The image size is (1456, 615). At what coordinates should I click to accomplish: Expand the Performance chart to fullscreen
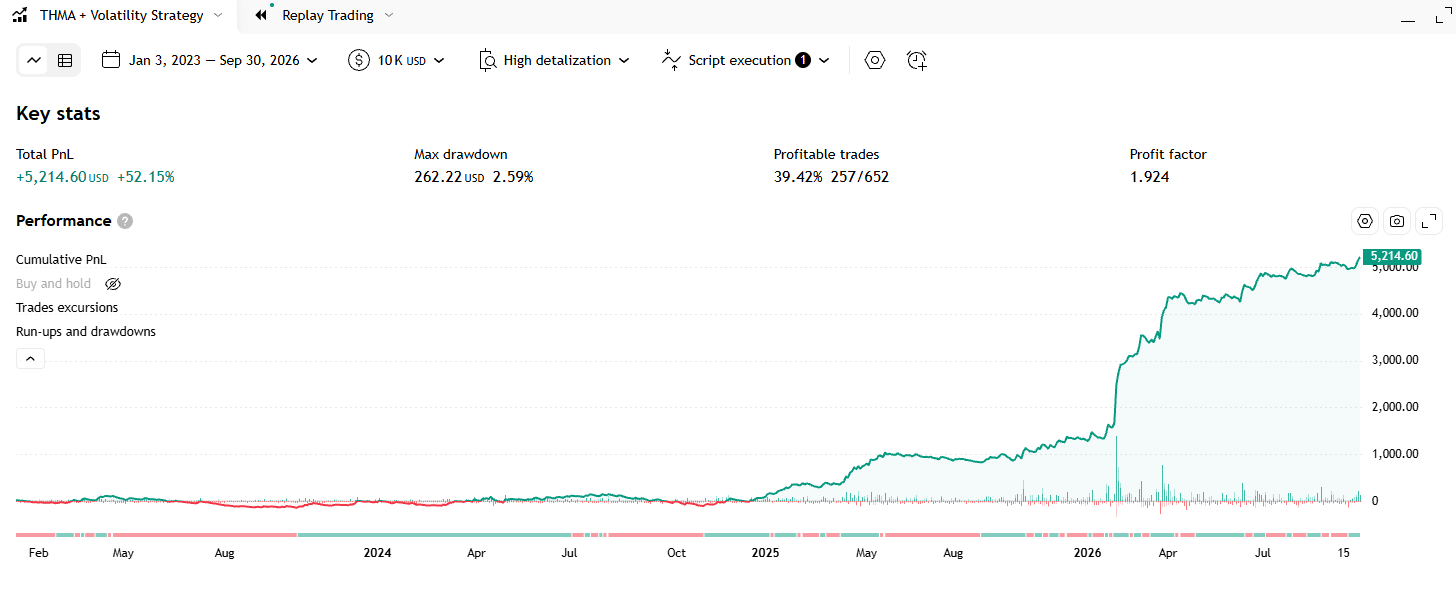coord(1430,221)
